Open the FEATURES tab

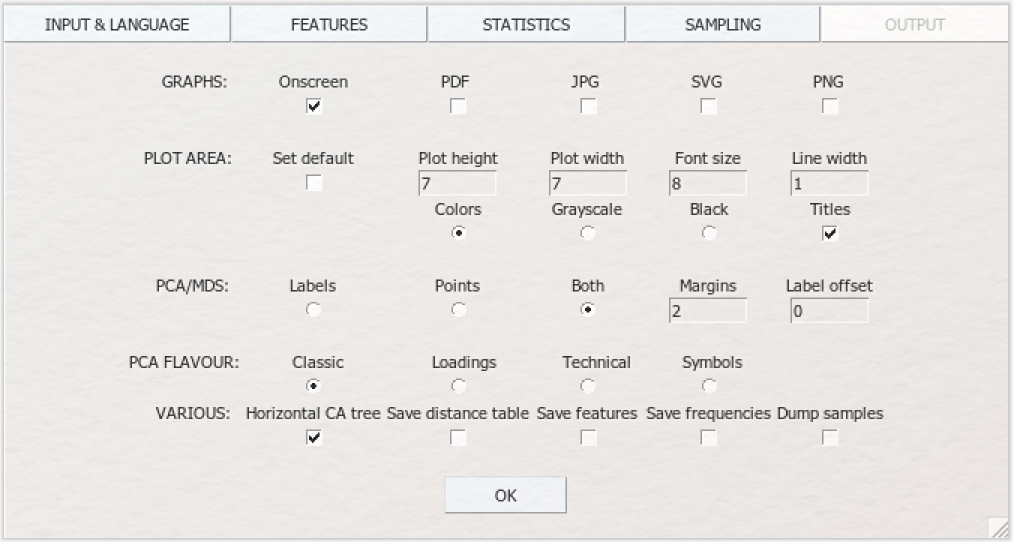pyautogui.click(x=329, y=25)
